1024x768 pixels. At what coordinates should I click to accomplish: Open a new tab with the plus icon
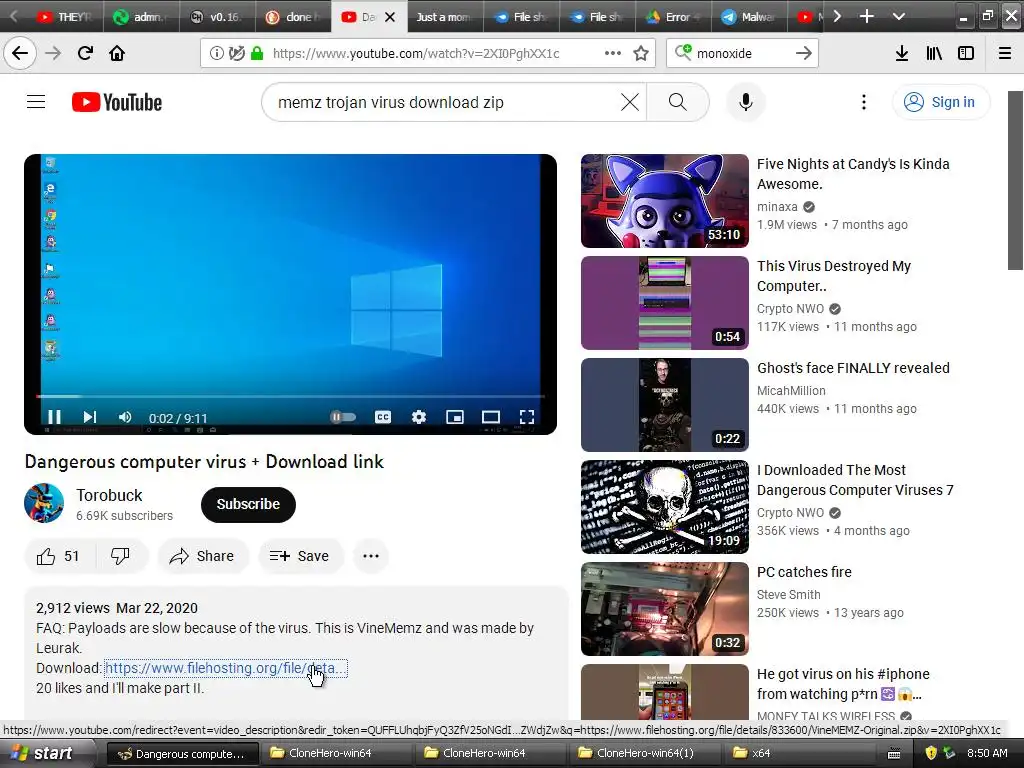867,16
